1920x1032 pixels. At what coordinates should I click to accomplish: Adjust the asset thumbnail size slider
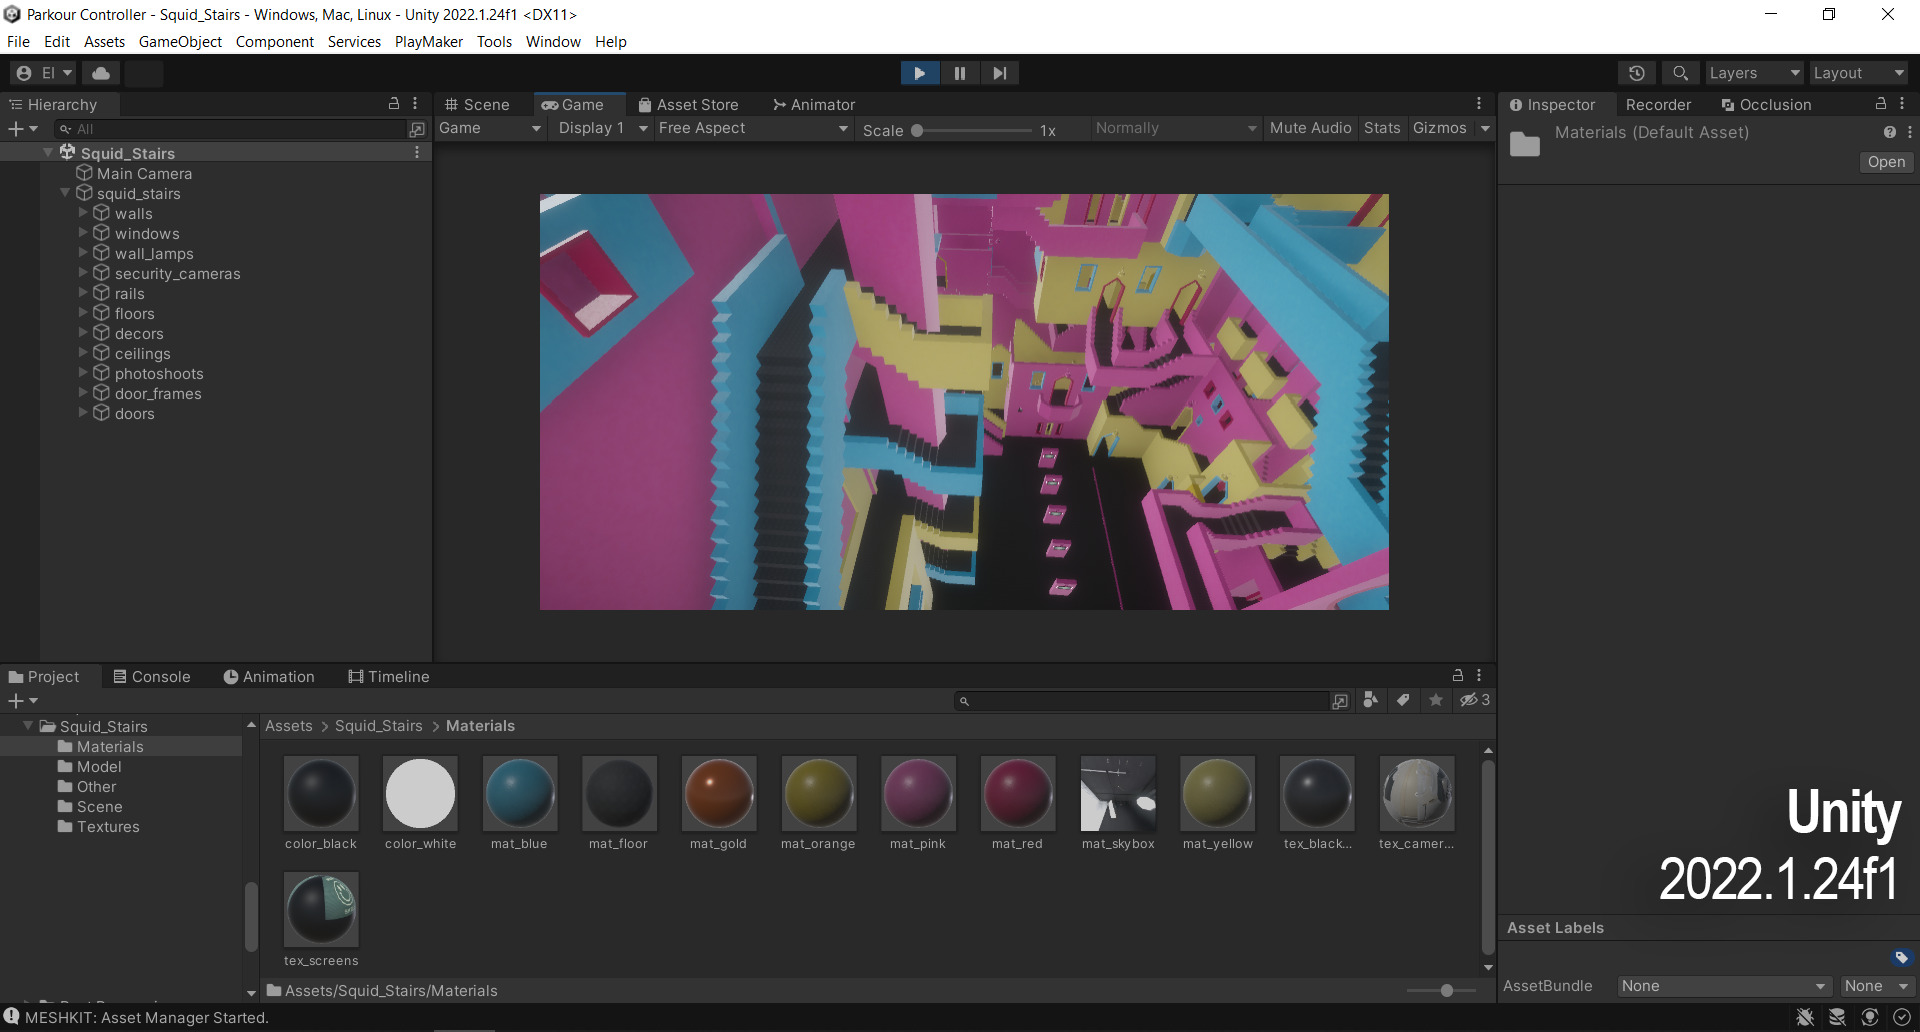pyautogui.click(x=1441, y=990)
